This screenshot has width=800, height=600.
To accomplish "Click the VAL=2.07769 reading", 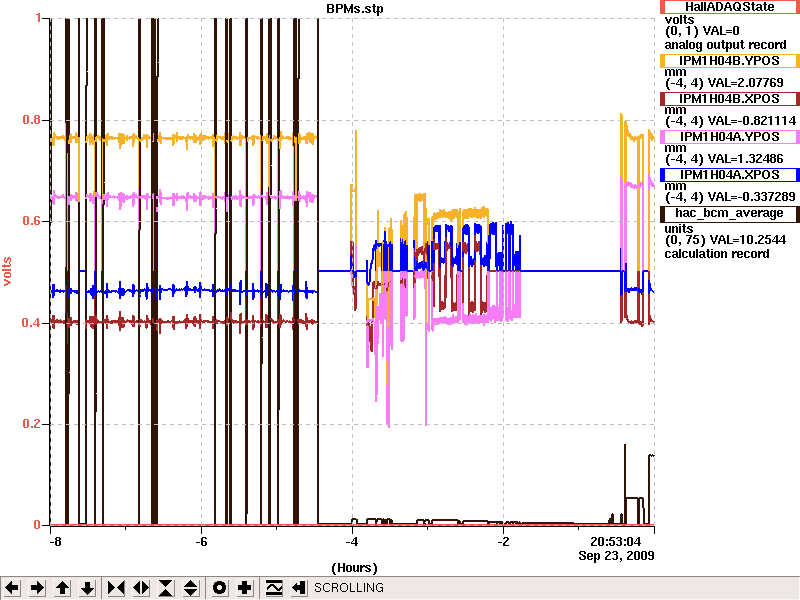I will click(744, 83).
